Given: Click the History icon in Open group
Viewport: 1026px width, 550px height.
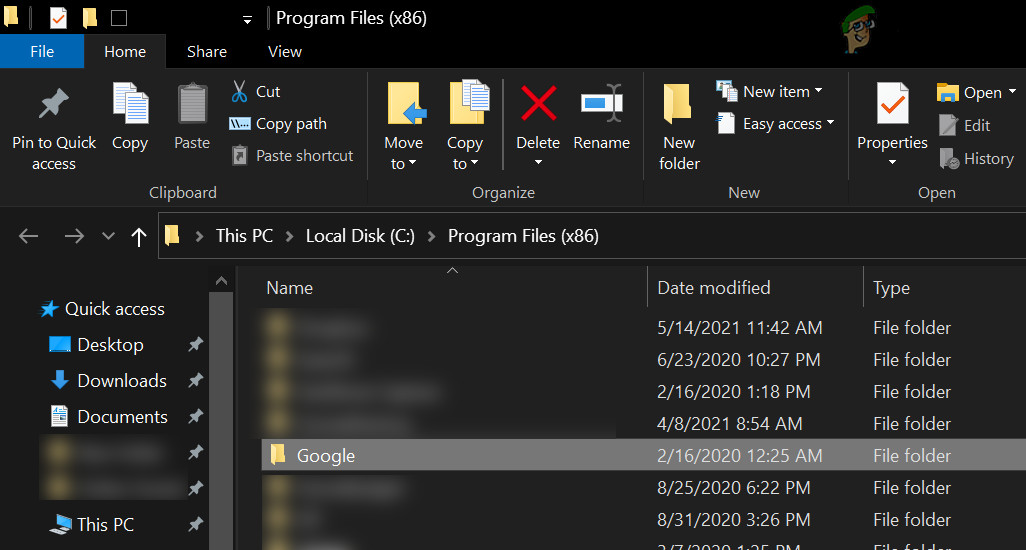Looking at the screenshot, I should (949, 159).
